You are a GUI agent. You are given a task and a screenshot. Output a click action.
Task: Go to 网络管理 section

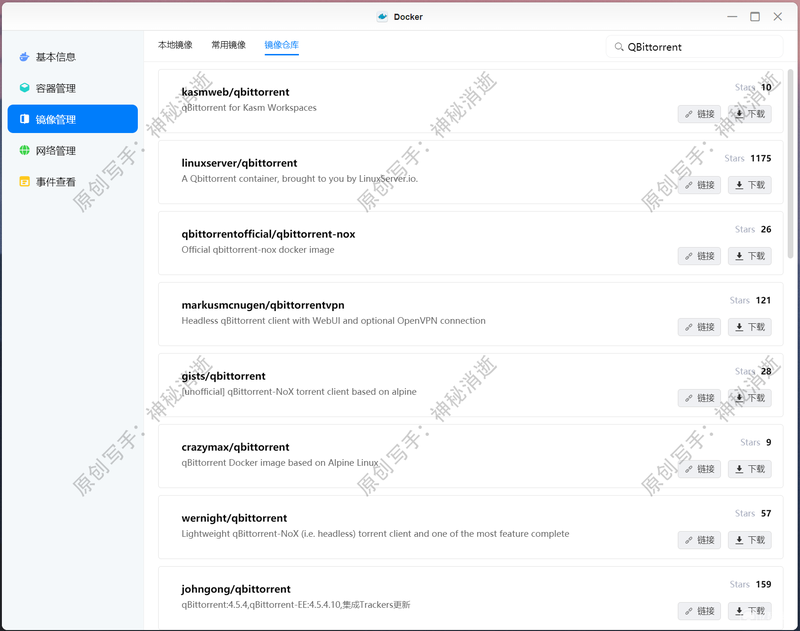click(72, 150)
